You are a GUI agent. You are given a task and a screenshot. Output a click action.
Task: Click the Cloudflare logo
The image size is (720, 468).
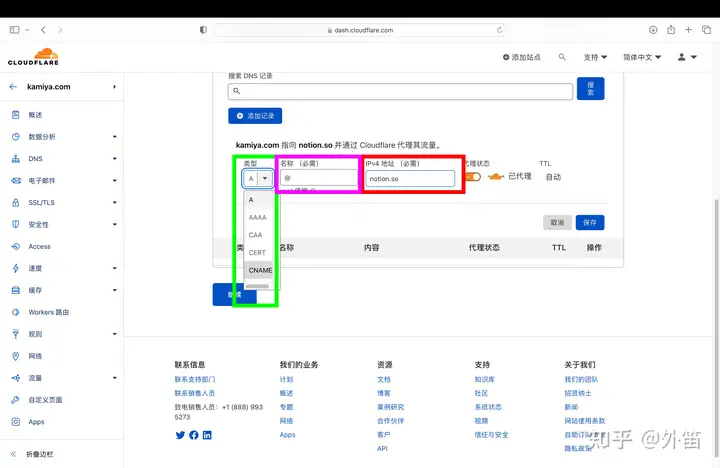[x=33, y=56]
